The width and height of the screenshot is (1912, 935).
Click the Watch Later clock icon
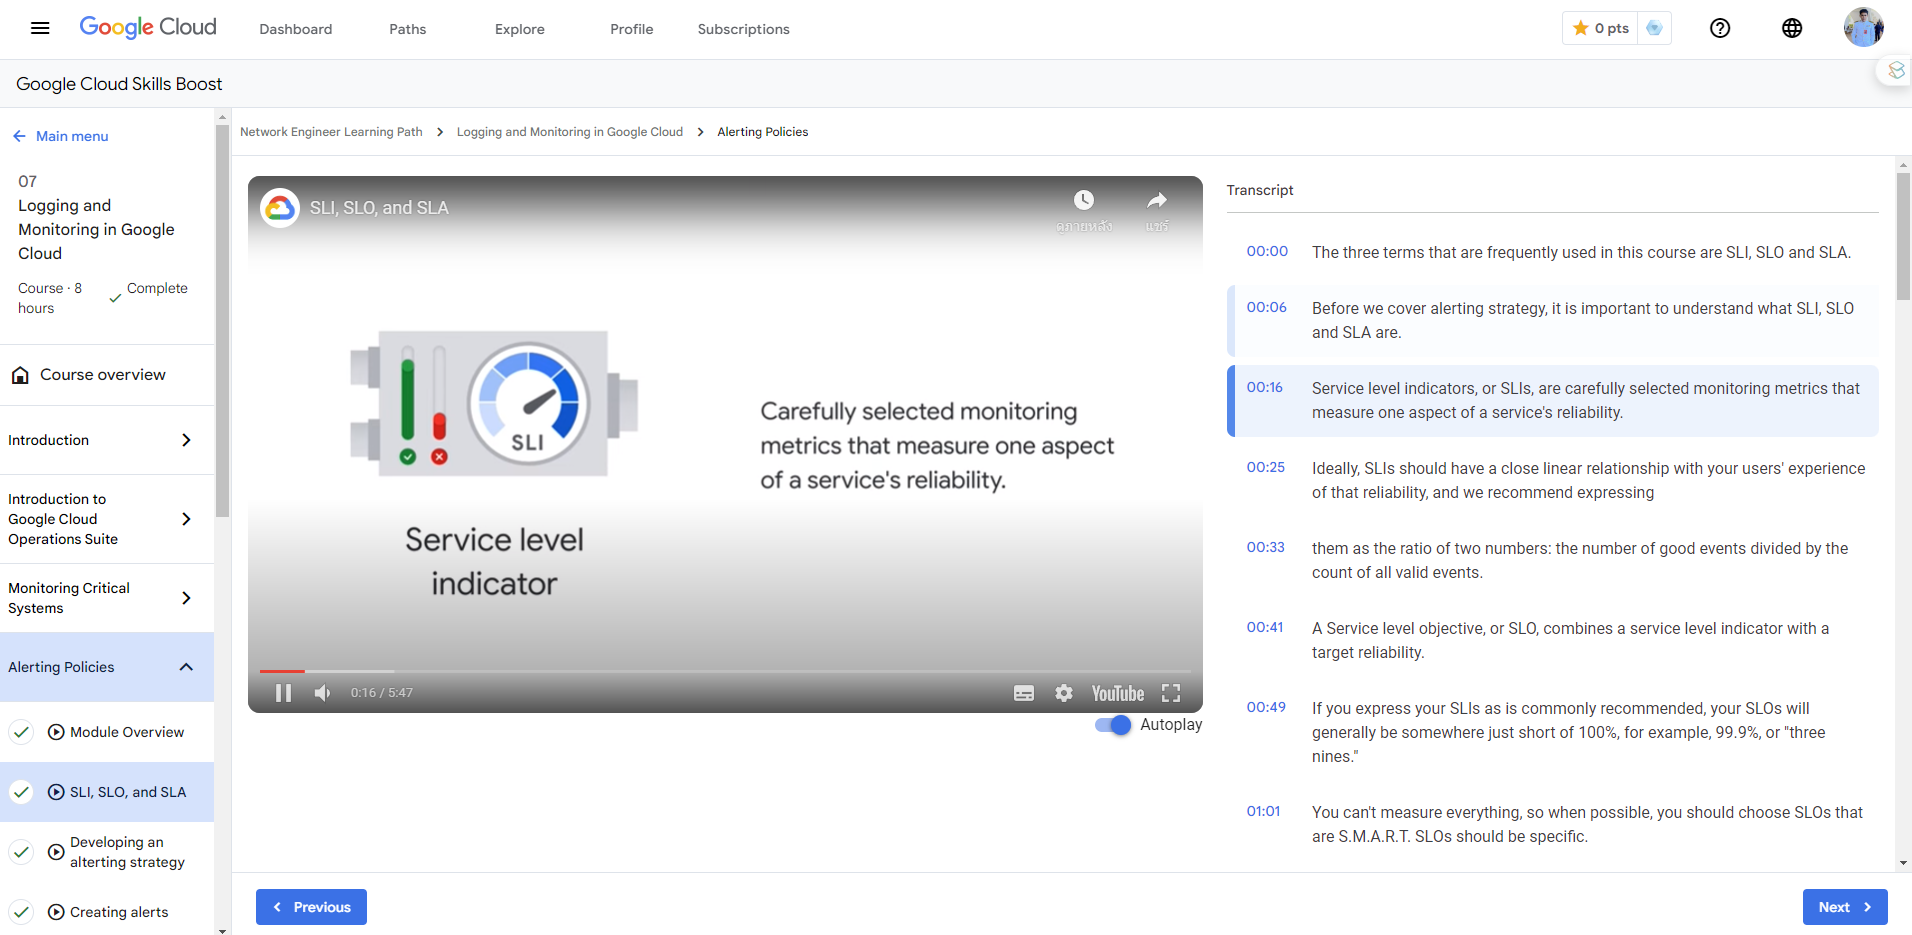pos(1083,201)
